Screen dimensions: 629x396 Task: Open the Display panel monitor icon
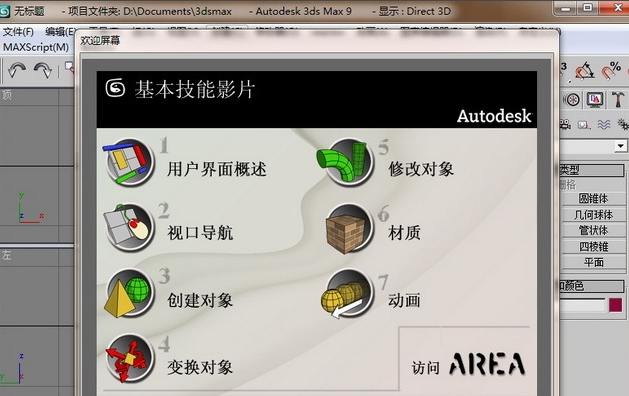pos(595,99)
